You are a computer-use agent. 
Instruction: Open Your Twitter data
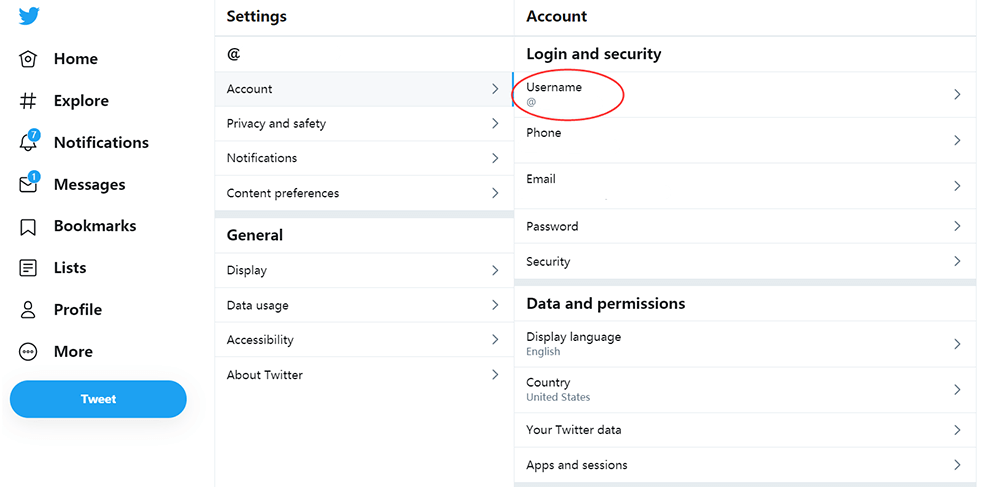pos(574,430)
